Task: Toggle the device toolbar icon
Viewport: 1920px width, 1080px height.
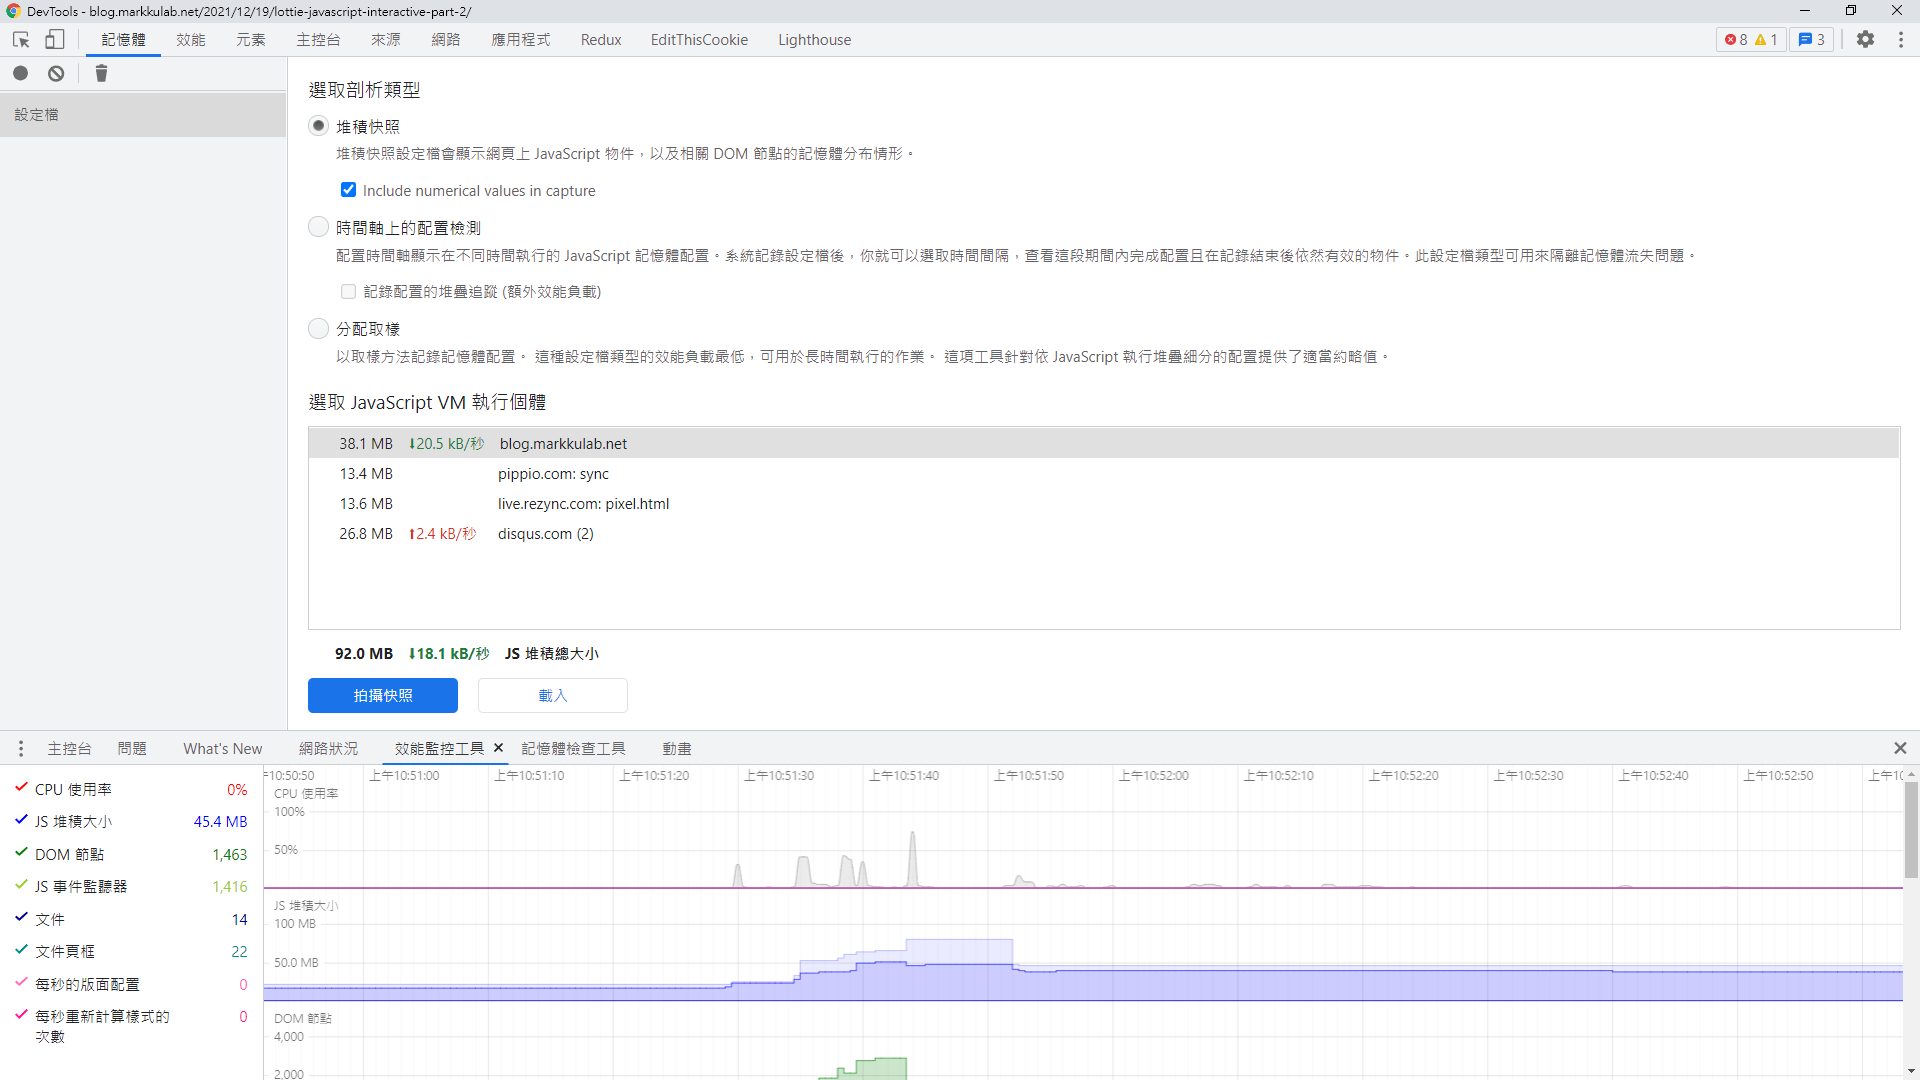Action: coord(55,40)
